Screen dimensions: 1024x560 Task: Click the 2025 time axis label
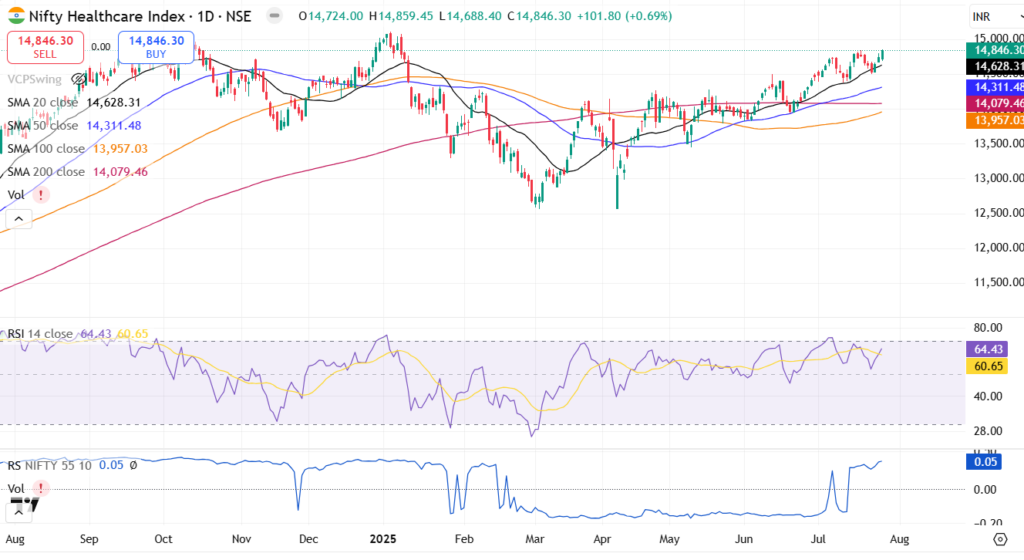tap(383, 539)
